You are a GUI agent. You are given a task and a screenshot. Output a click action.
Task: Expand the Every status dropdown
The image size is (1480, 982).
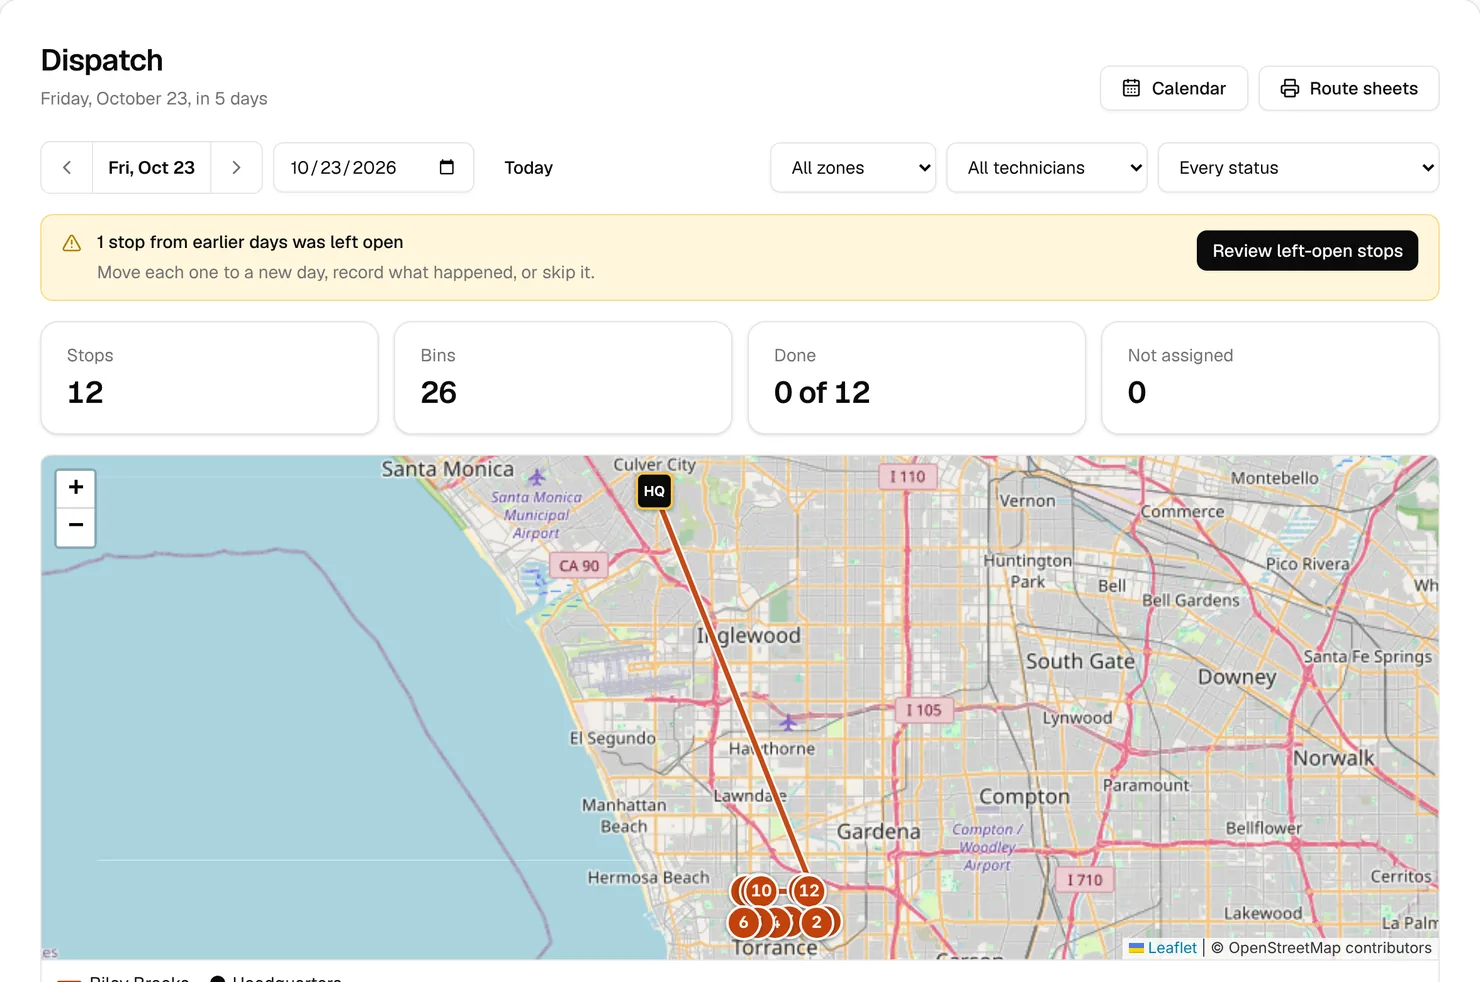click(1298, 168)
